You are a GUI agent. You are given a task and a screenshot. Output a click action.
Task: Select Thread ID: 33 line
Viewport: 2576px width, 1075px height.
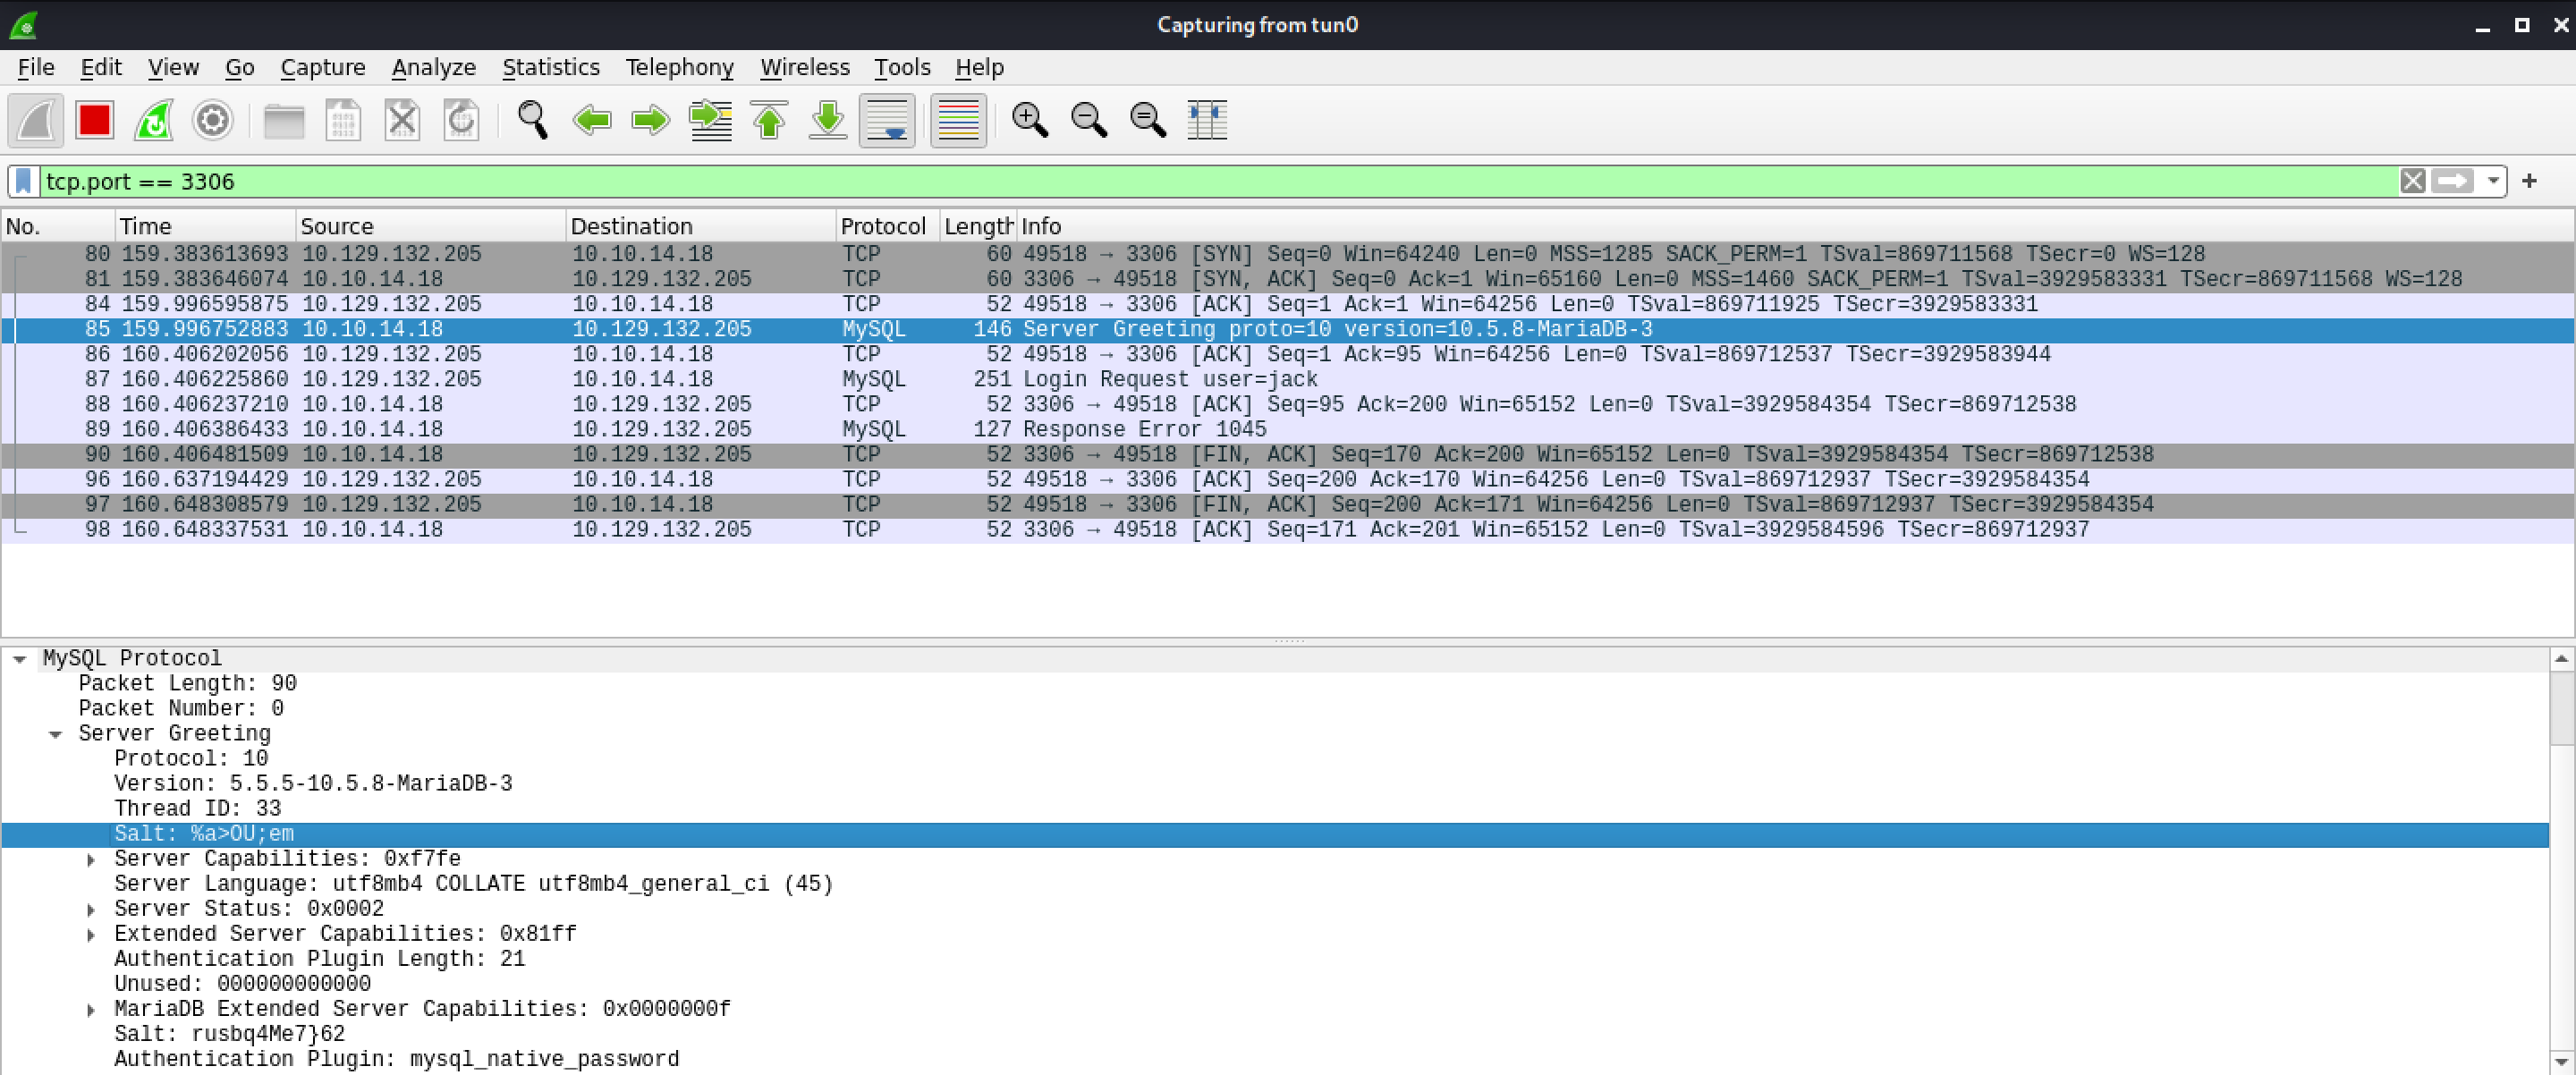tap(1275, 809)
